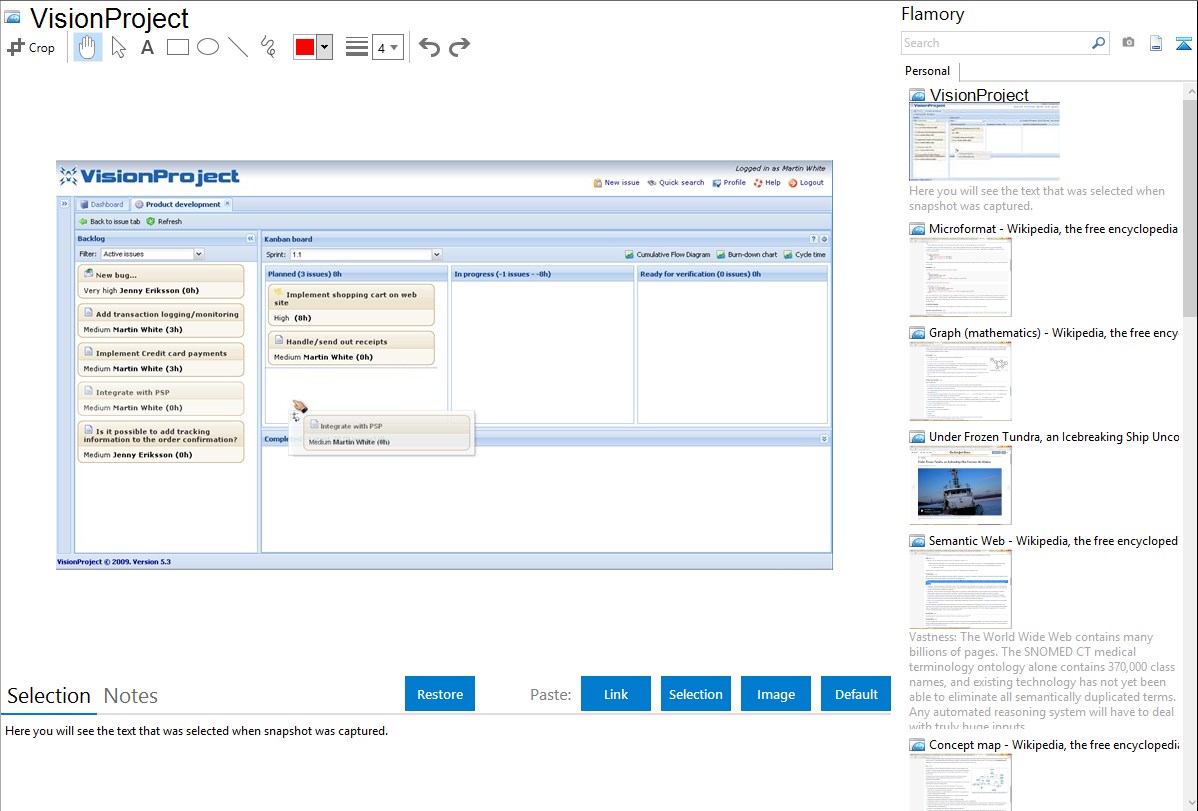Open the Burn-down chart
This screenshot has width=1198, height=811.
pyautogui.click(x=746, y=255)
